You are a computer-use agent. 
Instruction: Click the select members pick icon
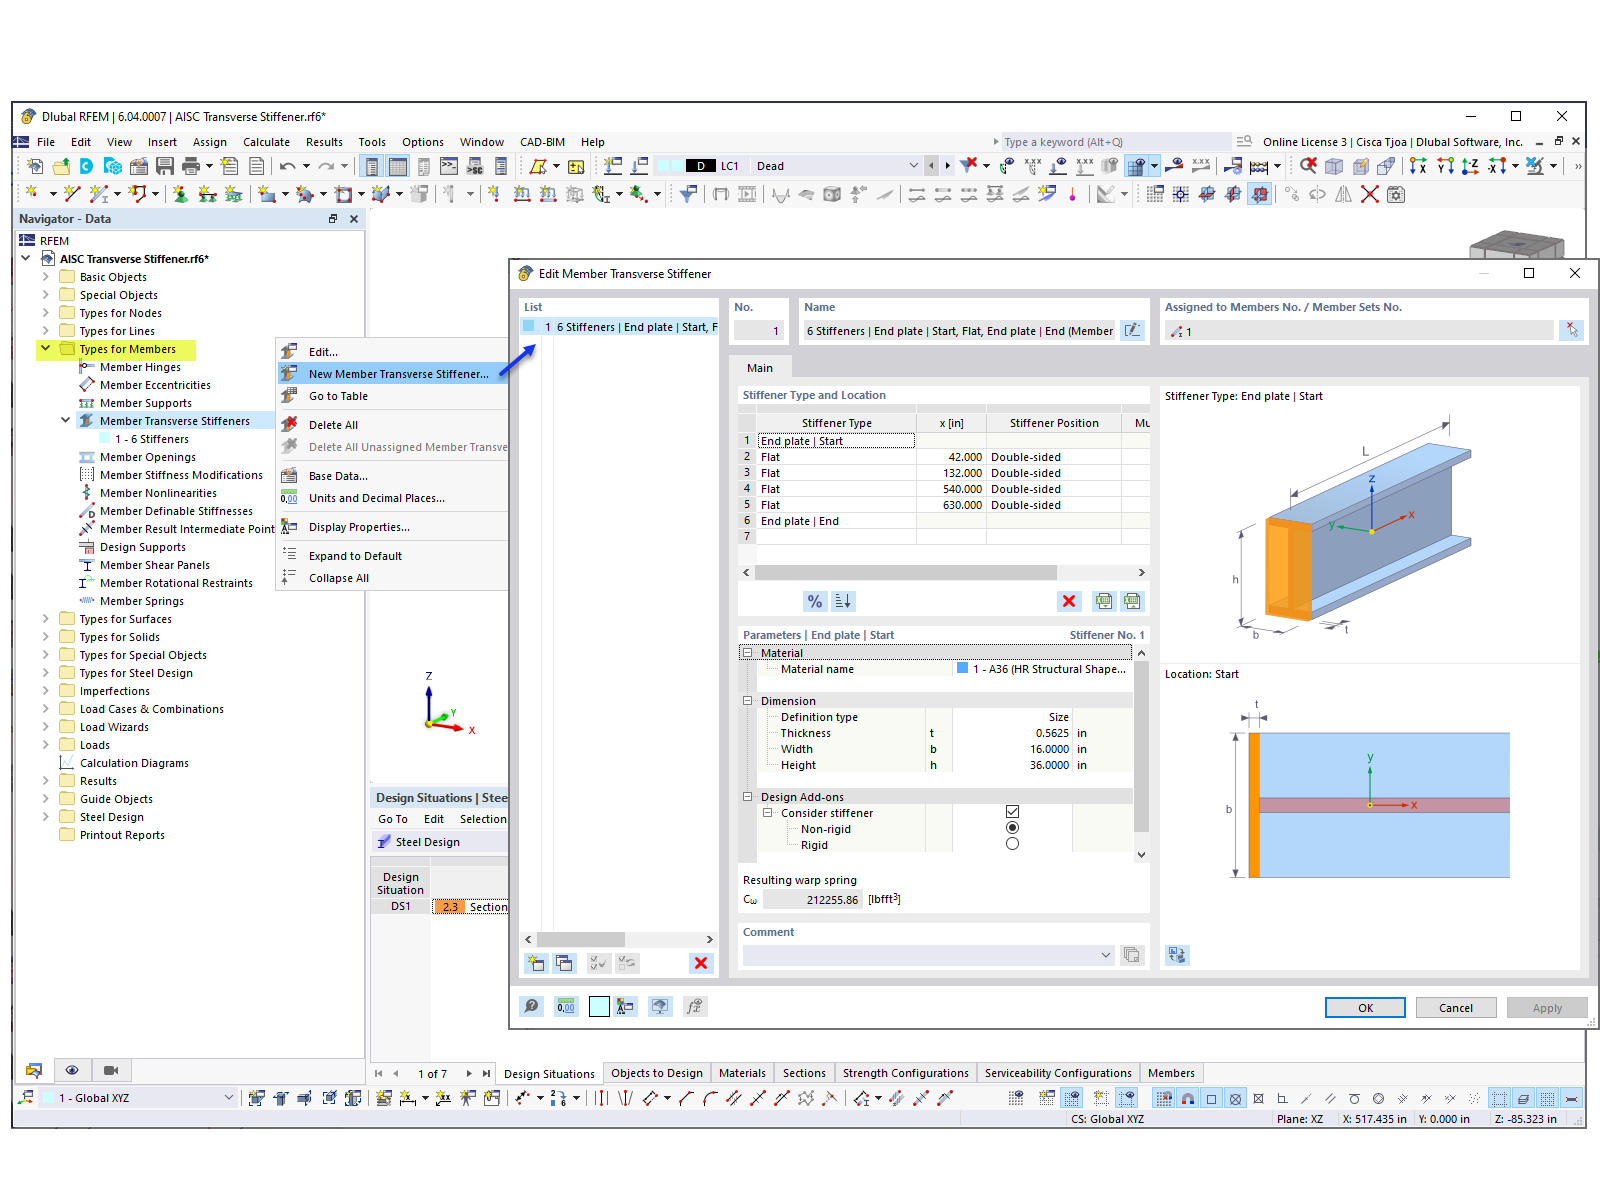coord(1572,330)
